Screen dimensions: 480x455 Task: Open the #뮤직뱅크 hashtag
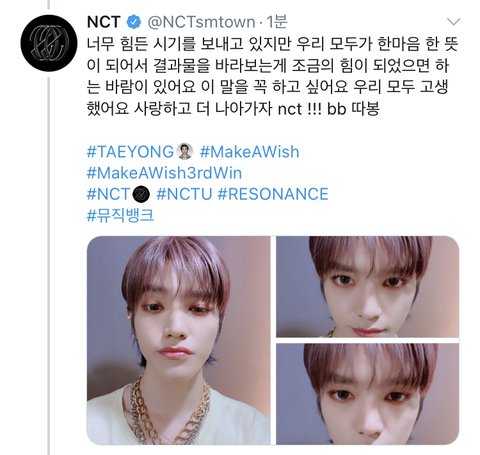point(120,215)
